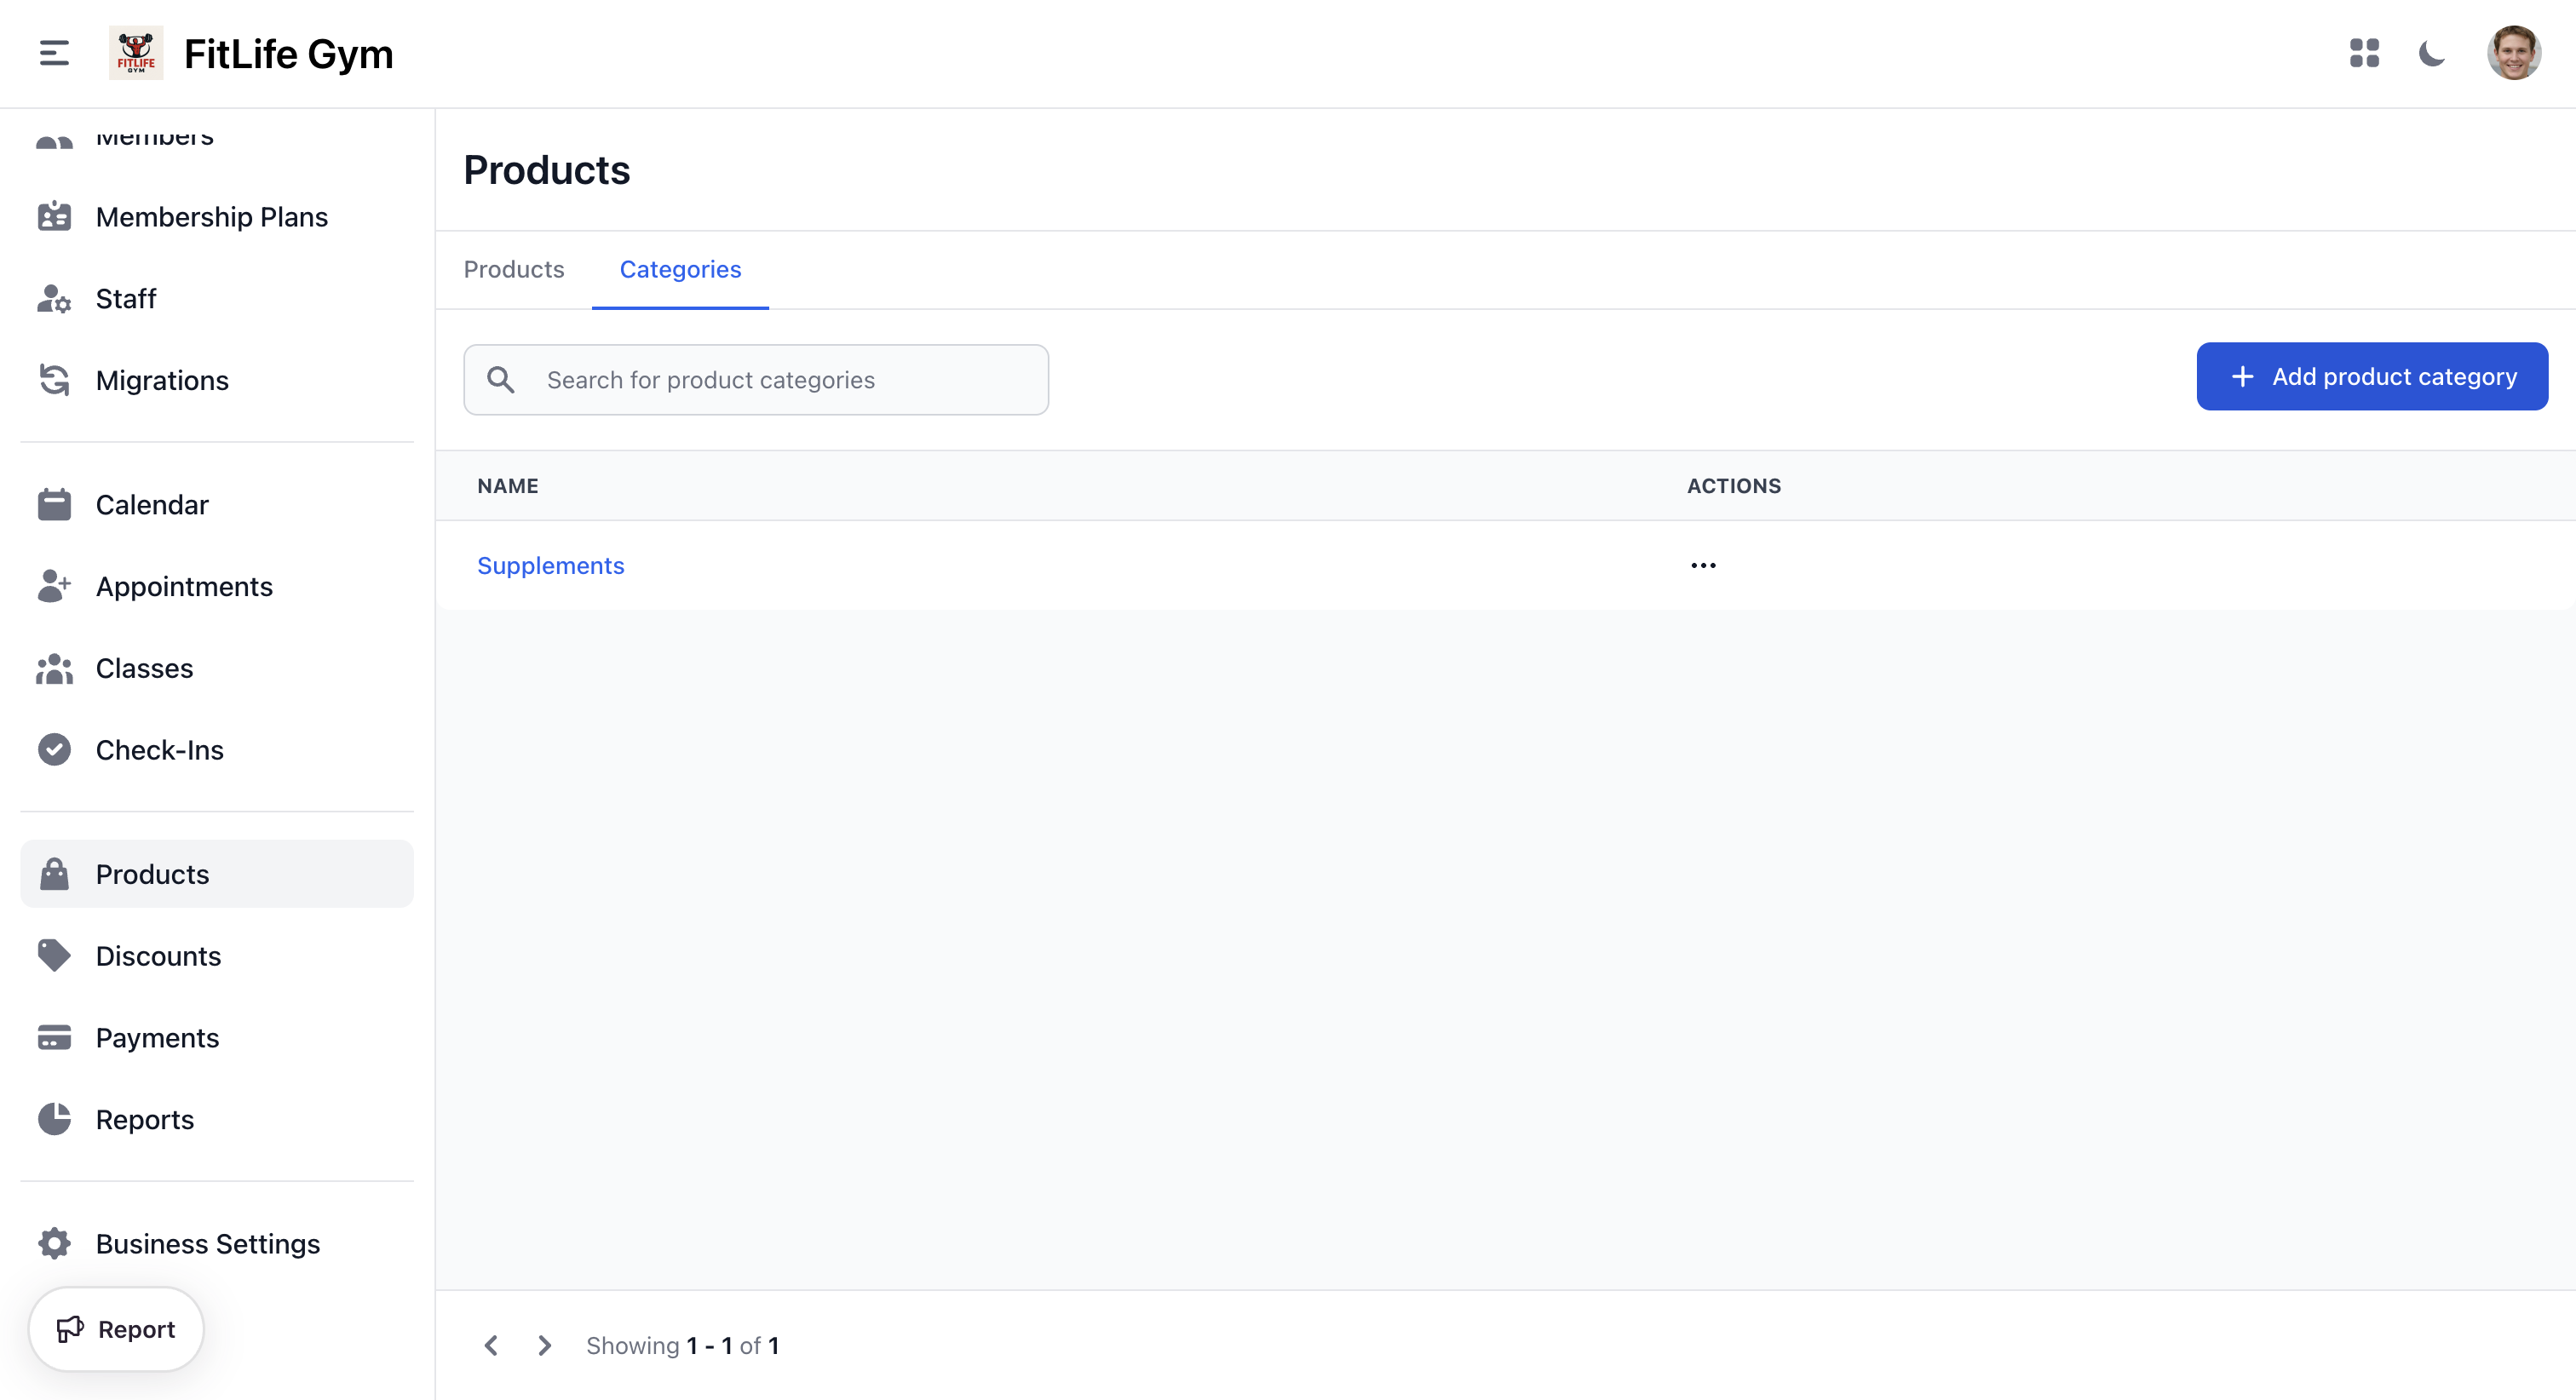Viewport: 2576px width, 1400px height.
Task: Switch to the Categories tab
Action: coord(680,269)
